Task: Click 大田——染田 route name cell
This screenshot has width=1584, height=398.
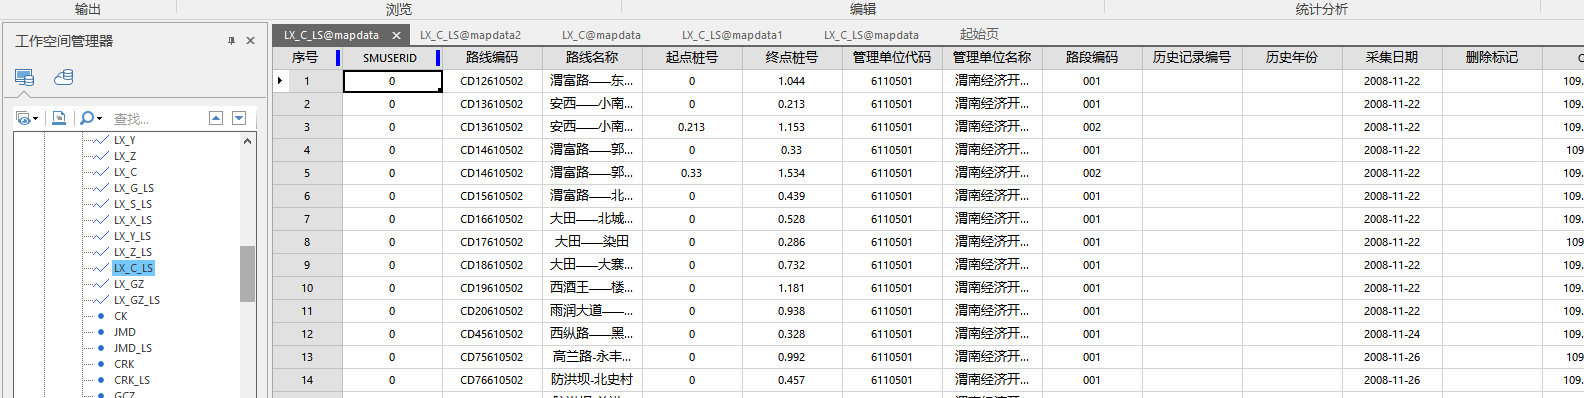Action: 592,242
